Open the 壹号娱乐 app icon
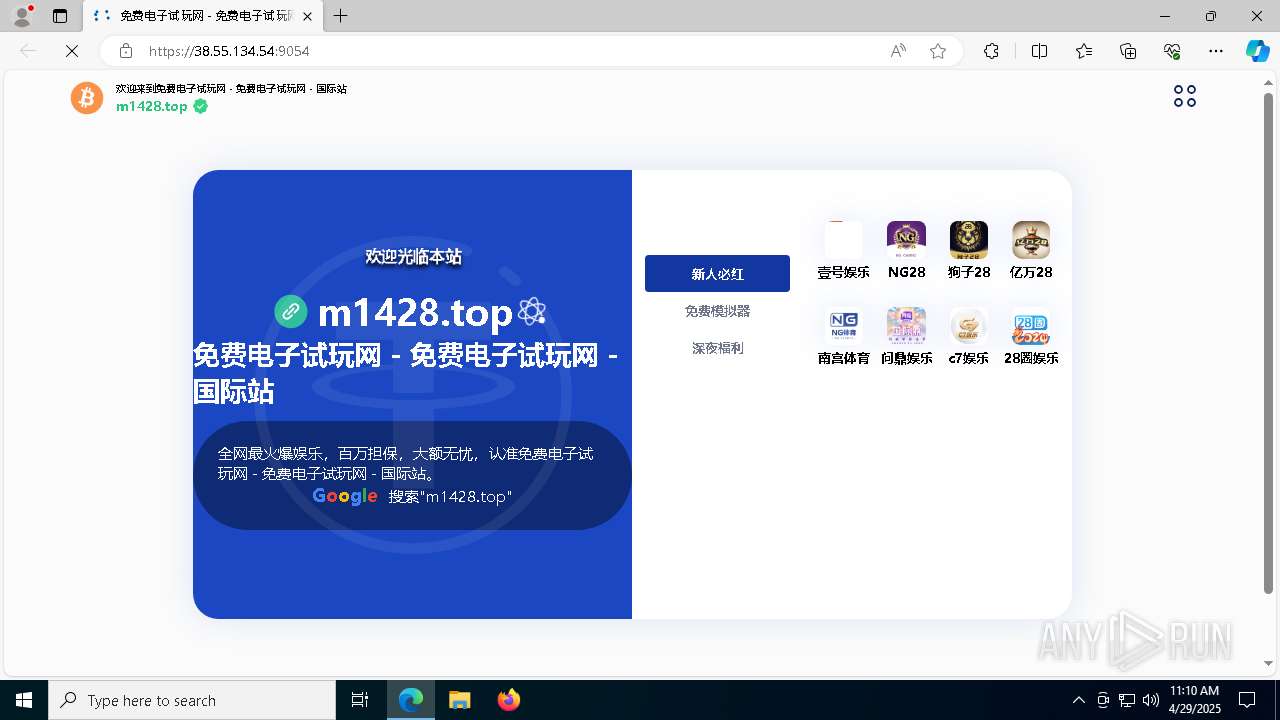Viewport: 1280px width, 720px height. 843,240
